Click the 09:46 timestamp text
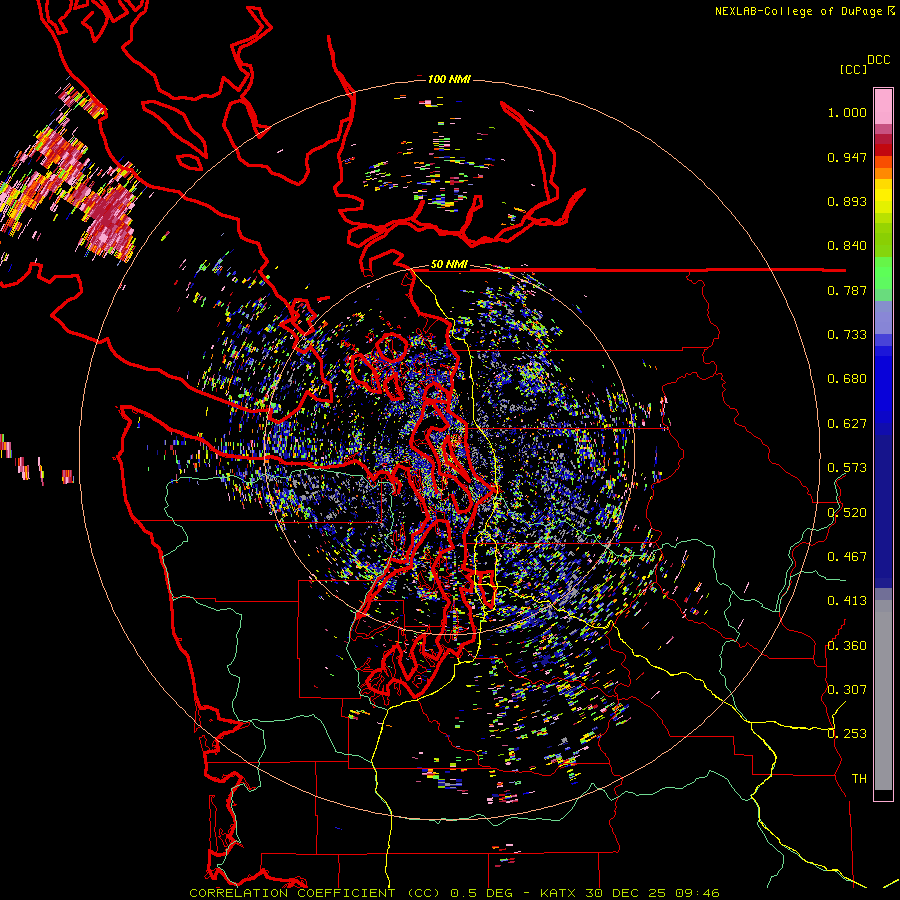900x900 pixels. coord(696,893)
